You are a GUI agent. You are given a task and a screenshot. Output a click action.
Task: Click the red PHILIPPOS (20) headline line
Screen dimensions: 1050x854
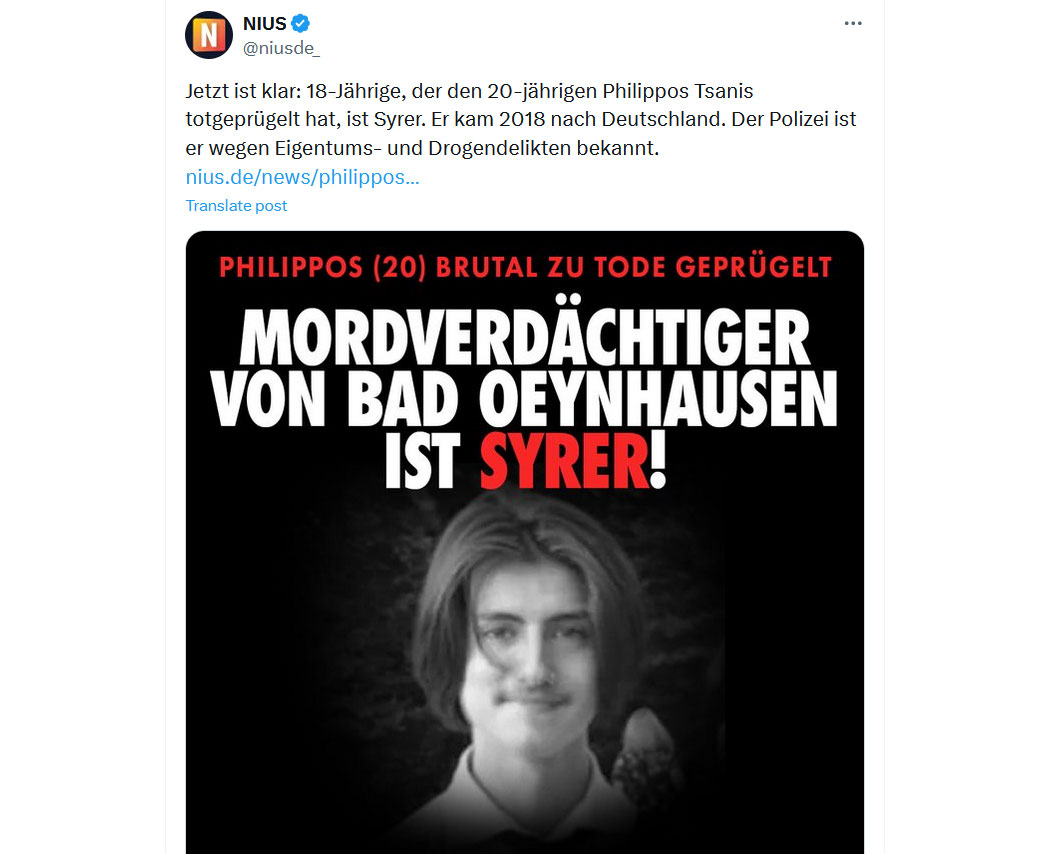click(525, 267)
